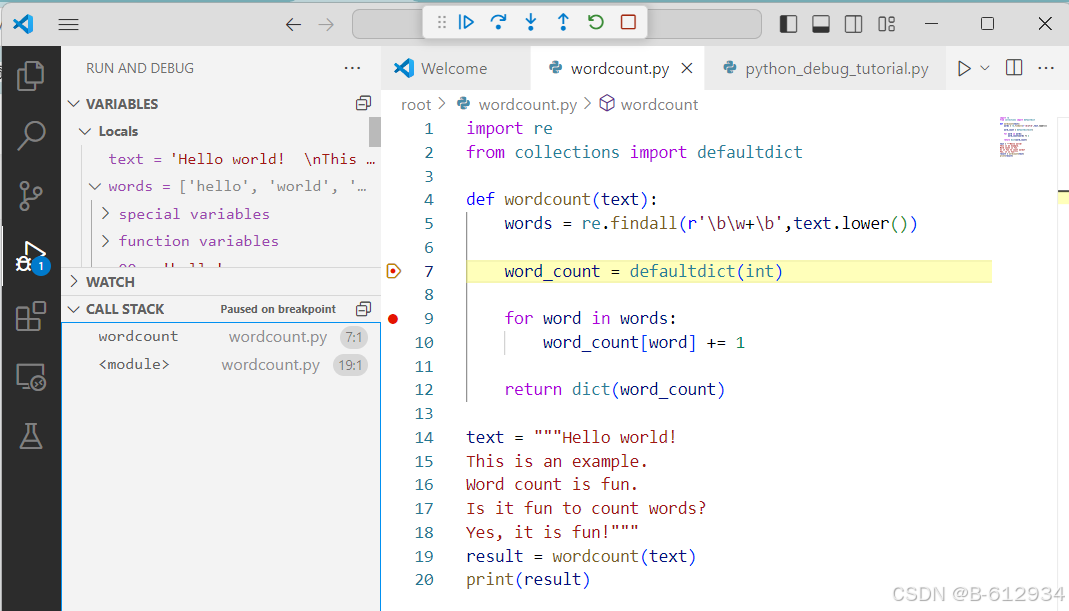Image resolution: width=1069 pixels, height=611 pixels.
Task: Collapse all in the Variables section
Action: [363, 103]
